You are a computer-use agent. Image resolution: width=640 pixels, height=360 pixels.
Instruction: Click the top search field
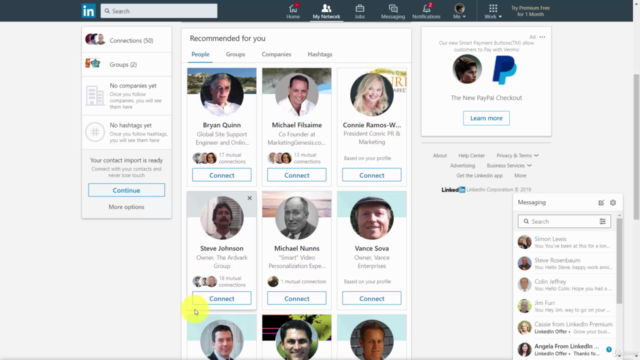[x=159, y=11]
